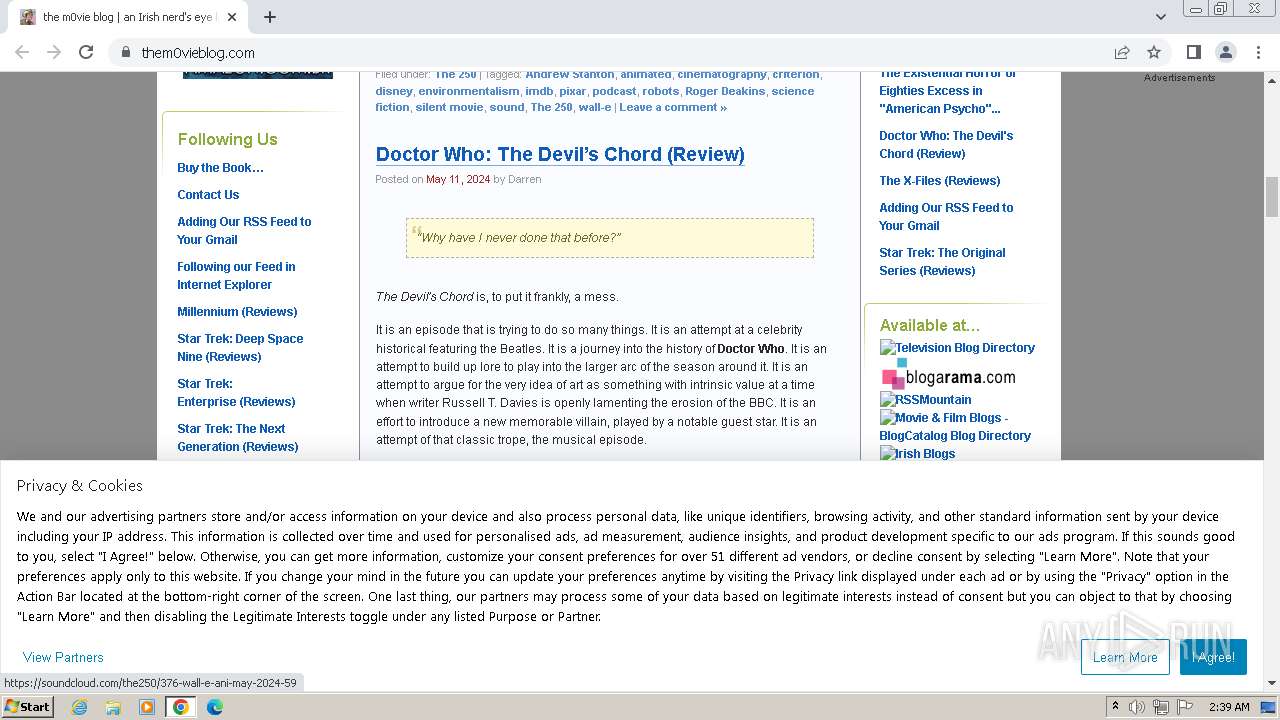The width and height of the screenshot is (1280, 720).
Task: Click the pixar tag link
Action: [572, 91]
